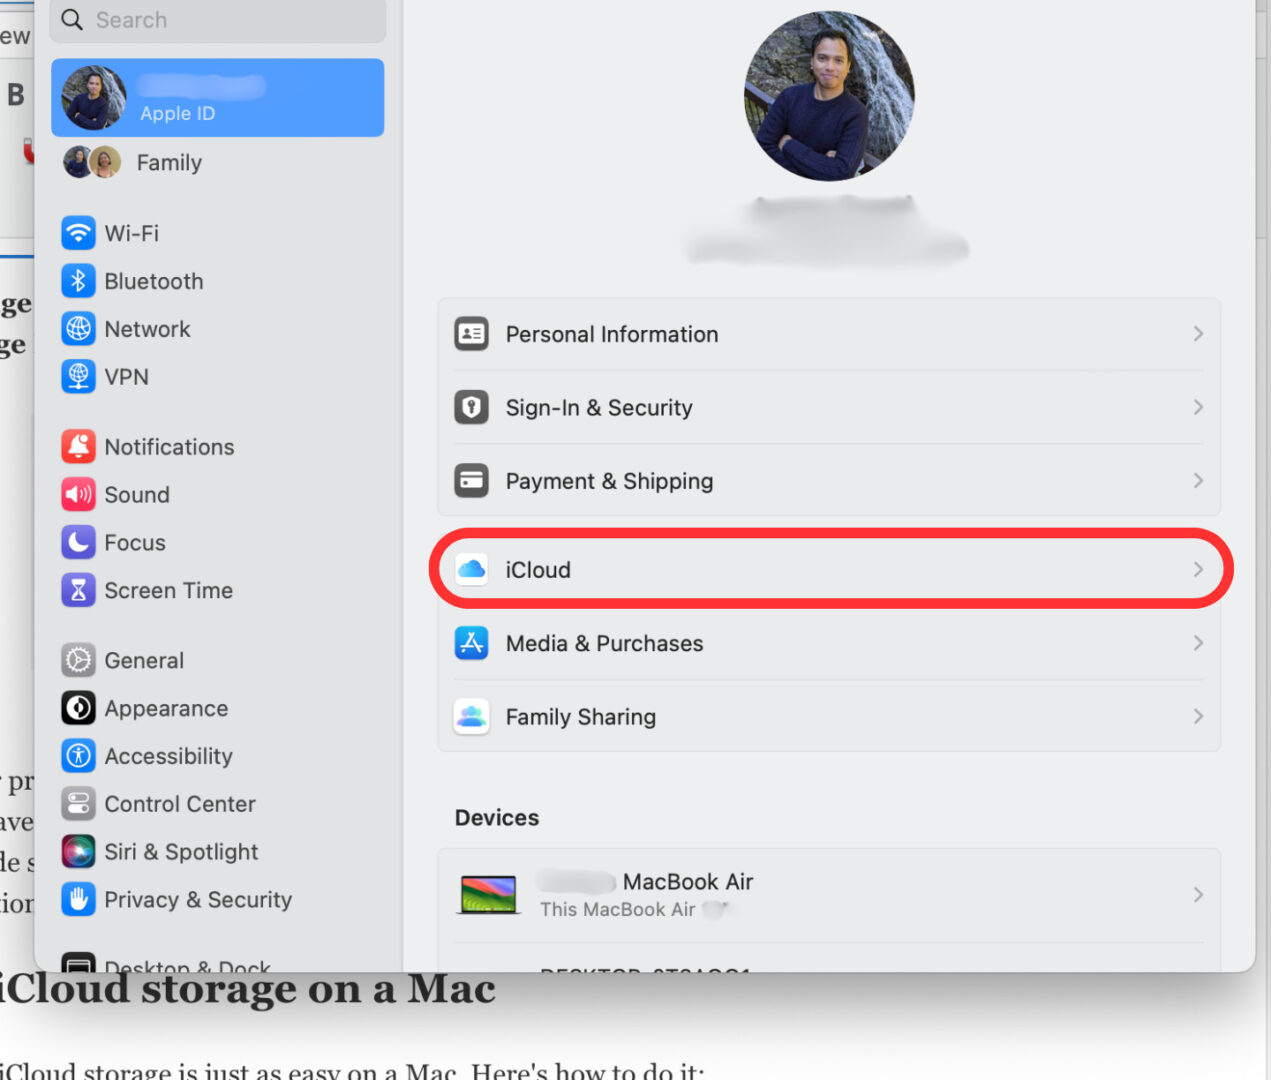Click the Family Sharing people icon
Screen dimensions: 1271x1080
tap(471, 717)
